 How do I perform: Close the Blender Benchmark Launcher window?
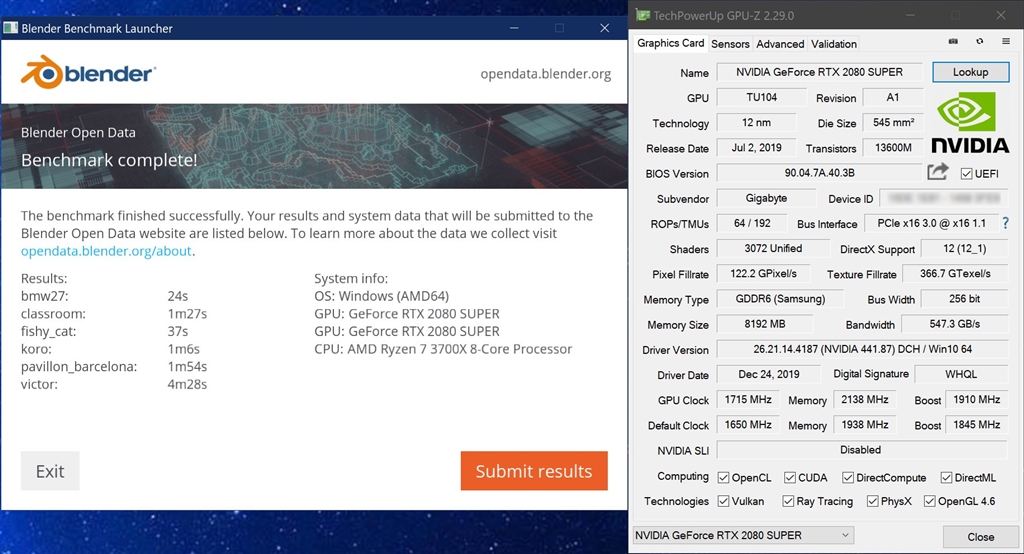click(604, 28)
